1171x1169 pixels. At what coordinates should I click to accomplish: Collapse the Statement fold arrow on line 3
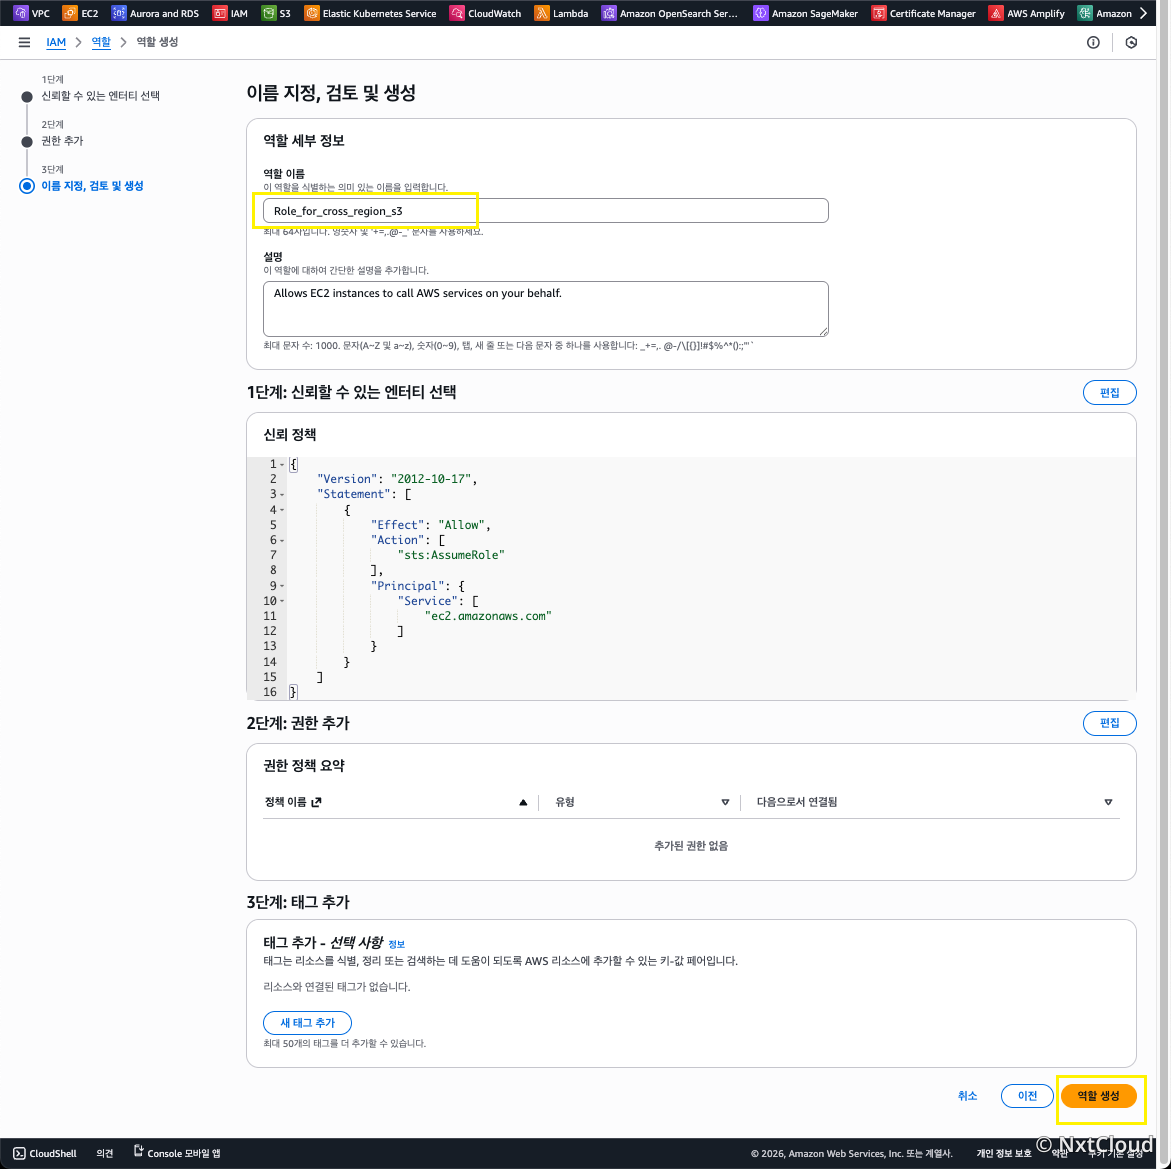(x=282, y=494)
